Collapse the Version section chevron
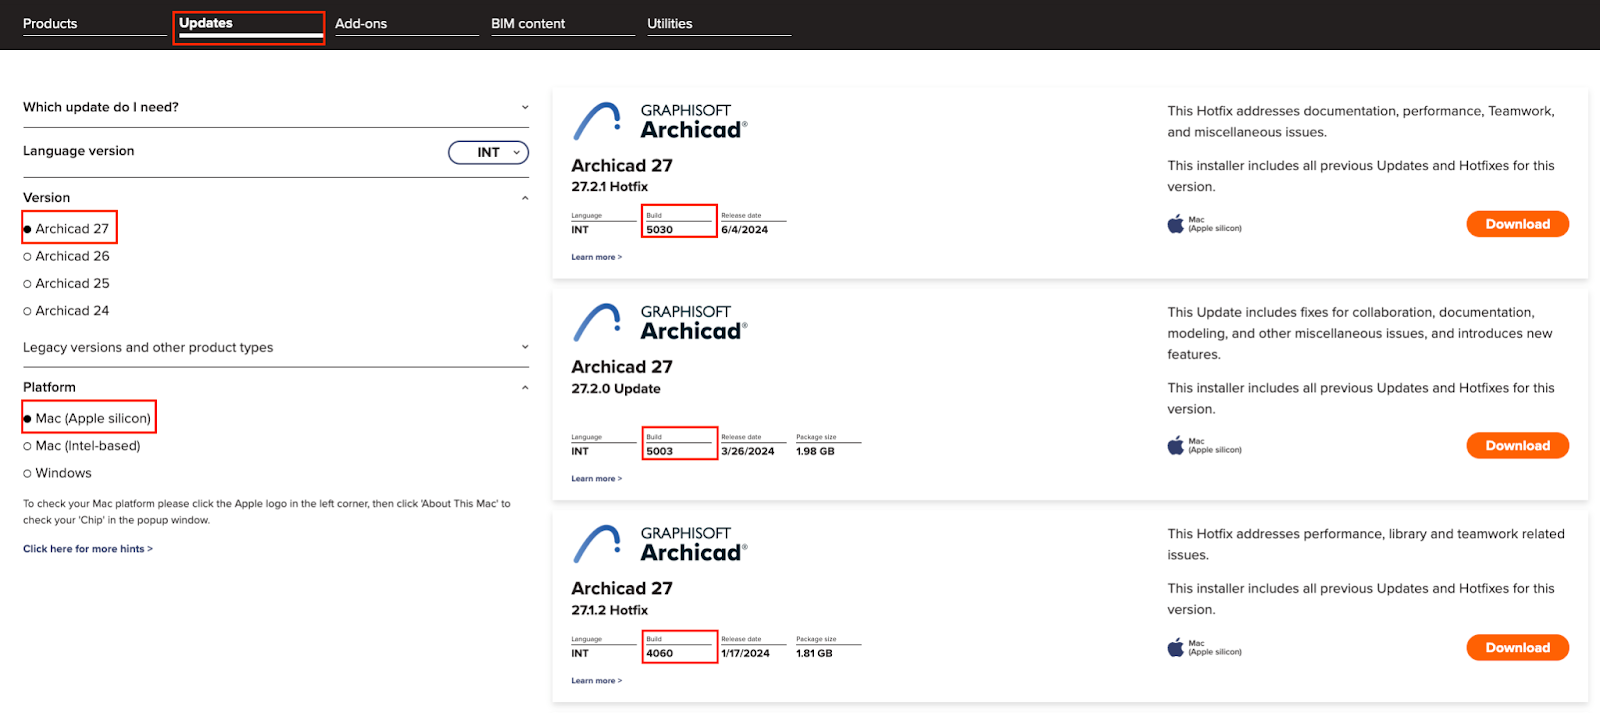The image size is (1600, 713). (525, 198)
